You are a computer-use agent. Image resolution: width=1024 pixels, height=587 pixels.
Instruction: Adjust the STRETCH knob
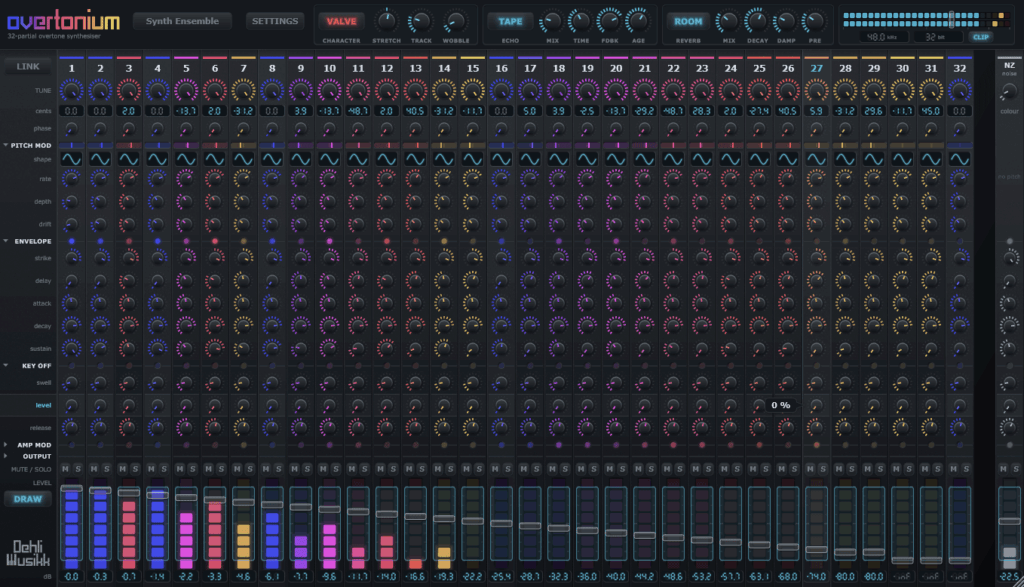coord(387,22)
